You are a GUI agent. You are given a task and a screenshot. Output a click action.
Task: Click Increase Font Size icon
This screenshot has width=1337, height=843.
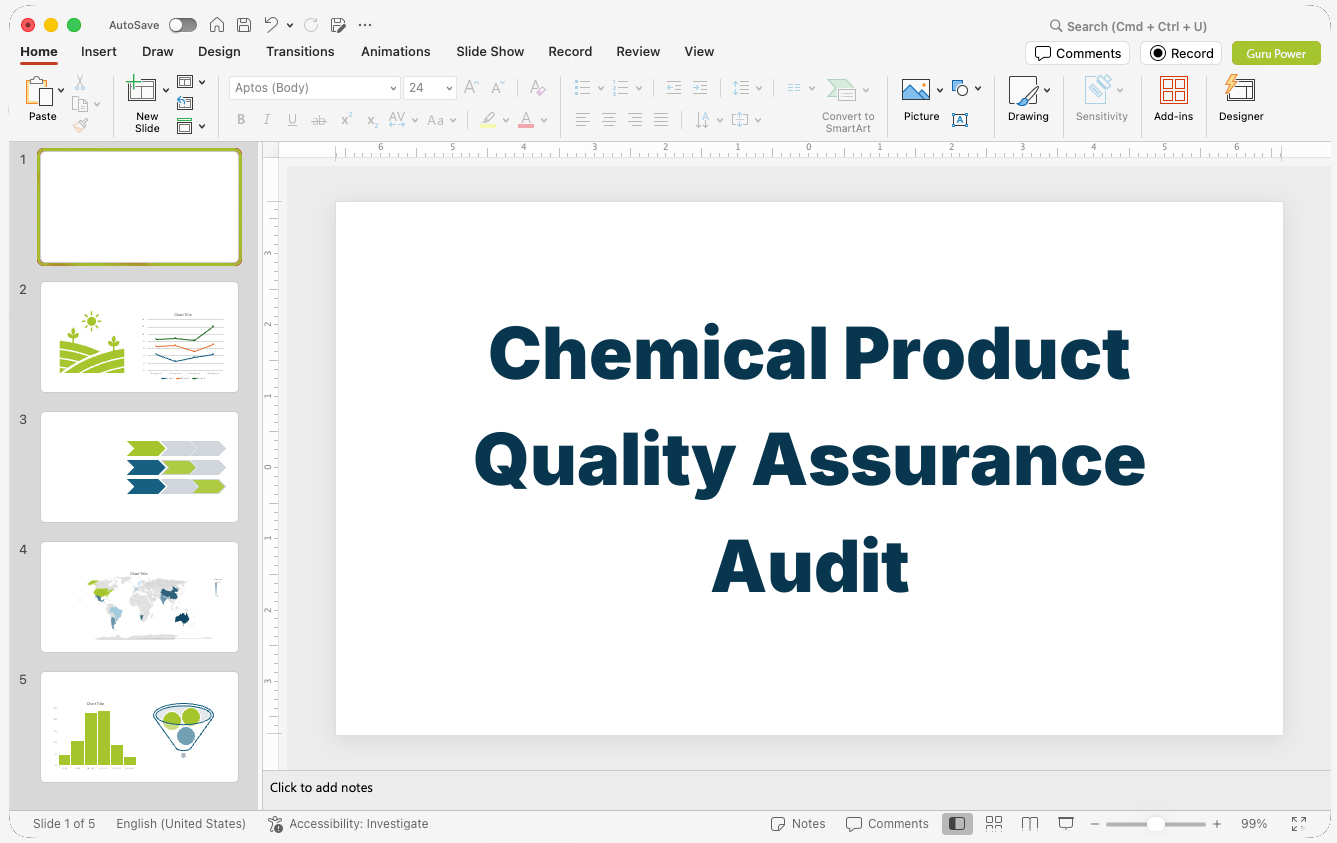(x=472, y=88)
